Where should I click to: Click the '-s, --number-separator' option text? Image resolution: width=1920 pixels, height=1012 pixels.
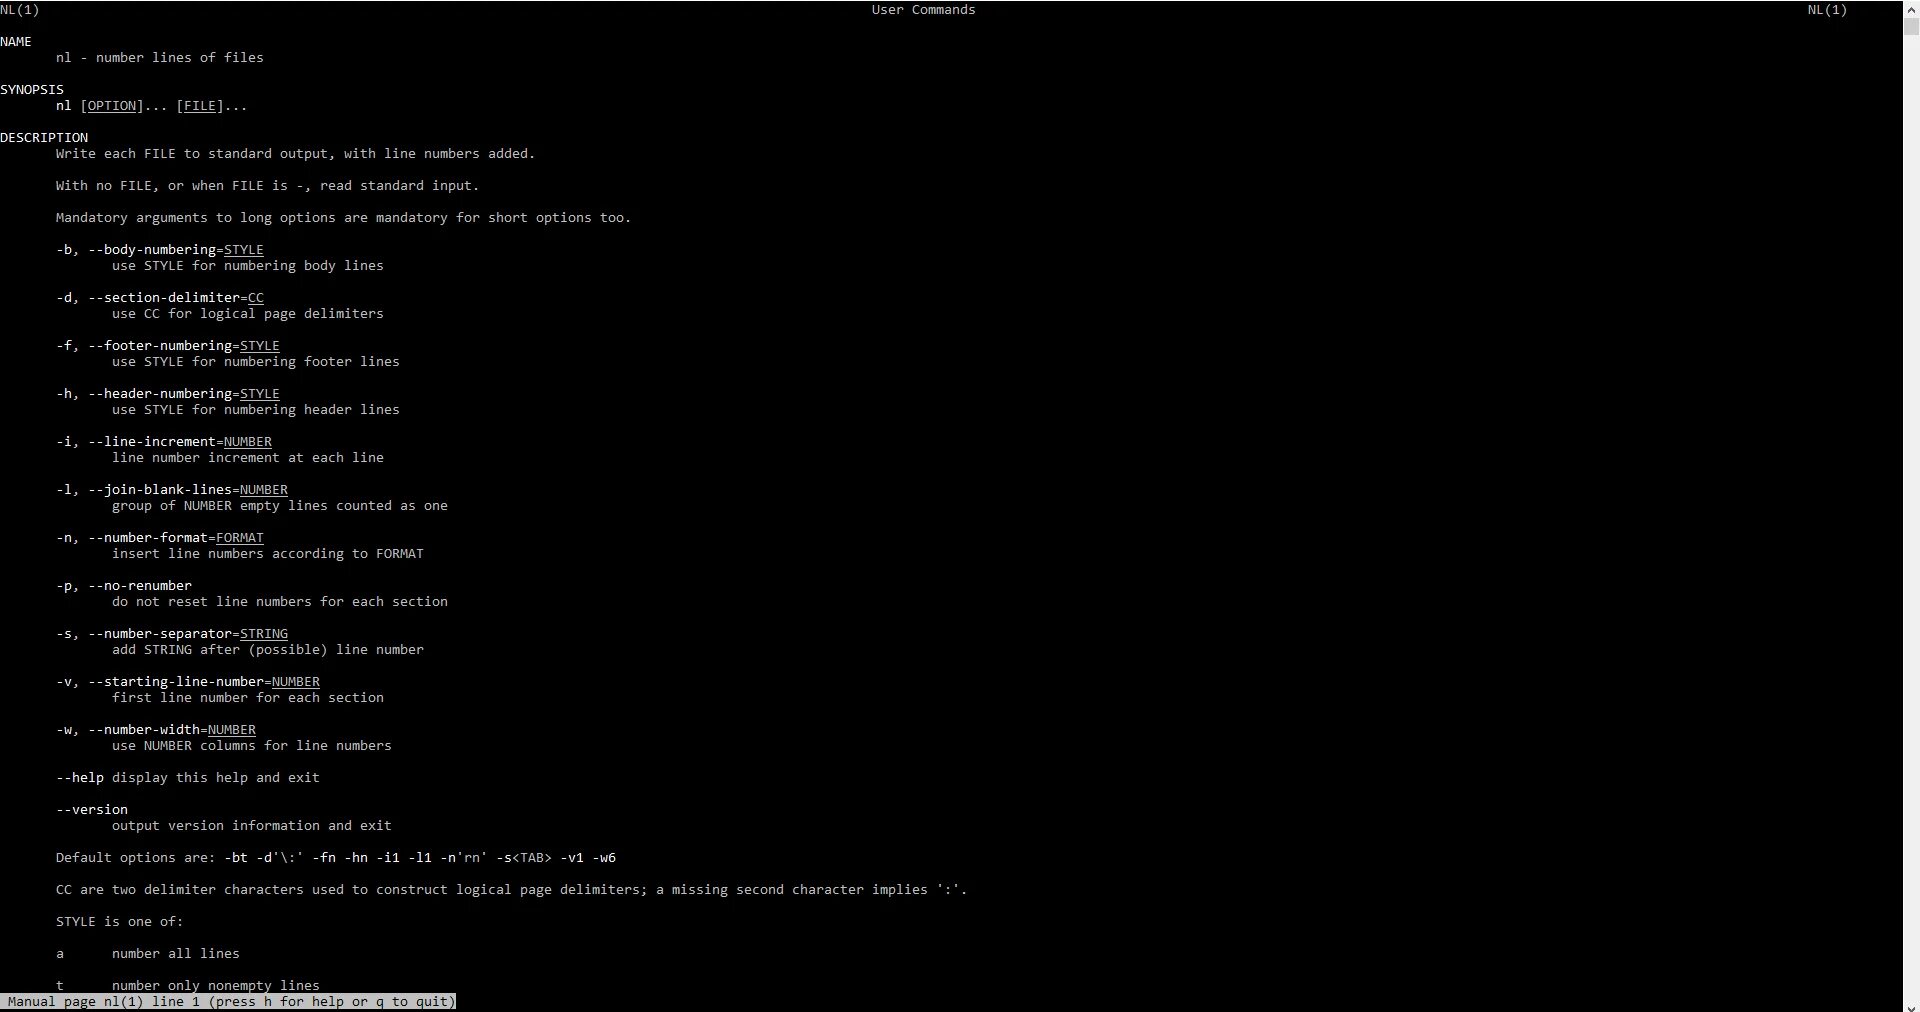tap(144, 633)
